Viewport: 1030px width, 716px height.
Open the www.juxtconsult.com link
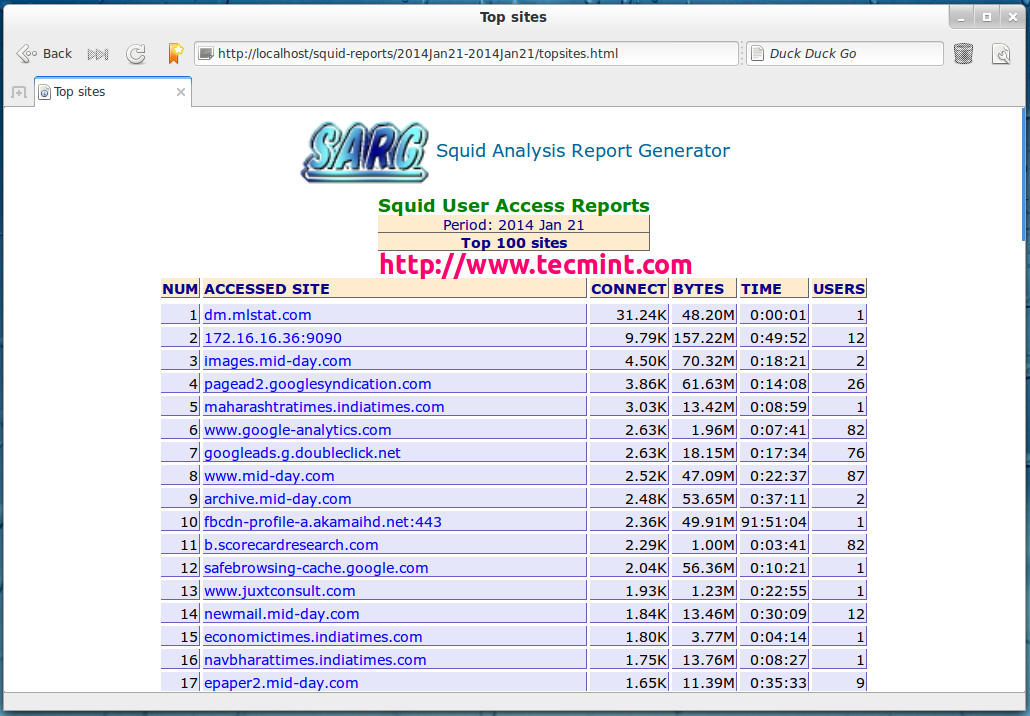(x=279, y=591)
